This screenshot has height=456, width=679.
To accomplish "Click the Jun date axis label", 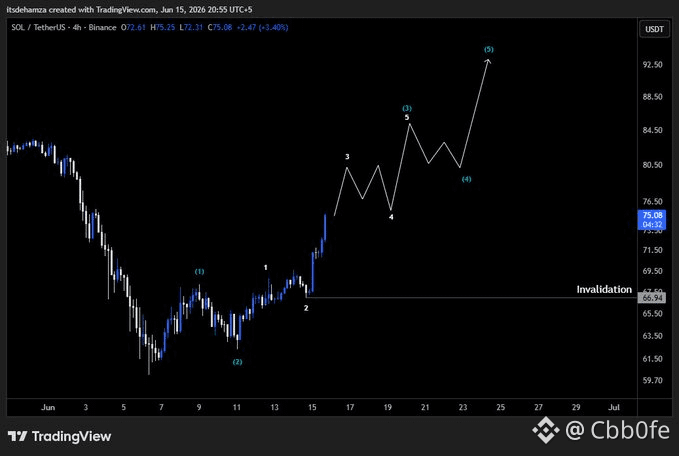I will [x=48, y=407].
